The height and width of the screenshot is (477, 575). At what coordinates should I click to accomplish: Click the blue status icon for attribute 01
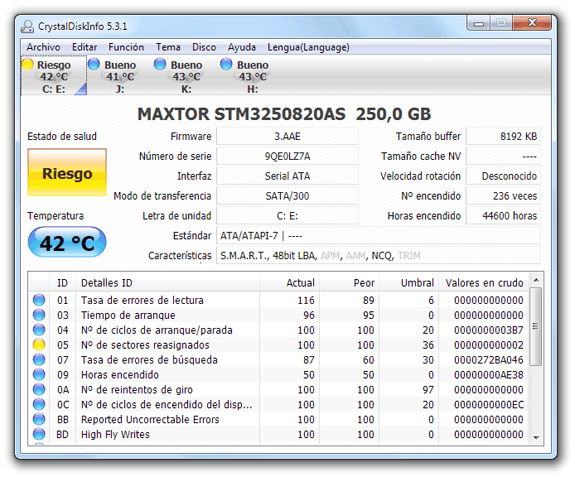point(39,300)
